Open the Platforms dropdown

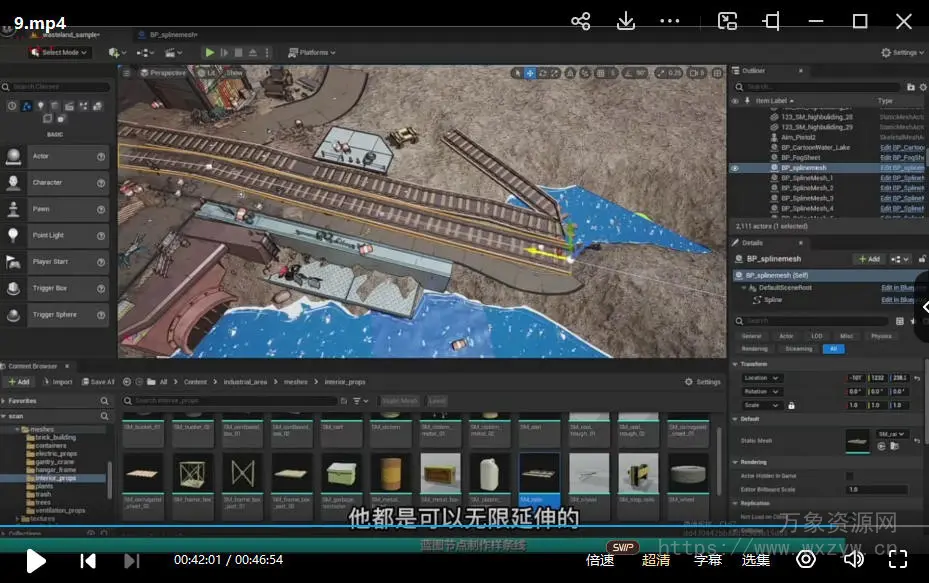[x=311, y=52]
